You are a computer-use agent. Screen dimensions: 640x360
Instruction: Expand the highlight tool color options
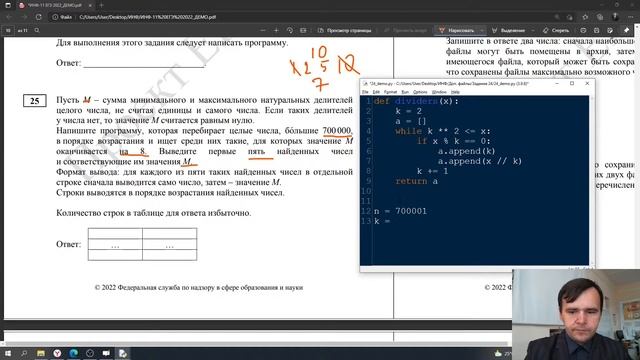(533, 30)
